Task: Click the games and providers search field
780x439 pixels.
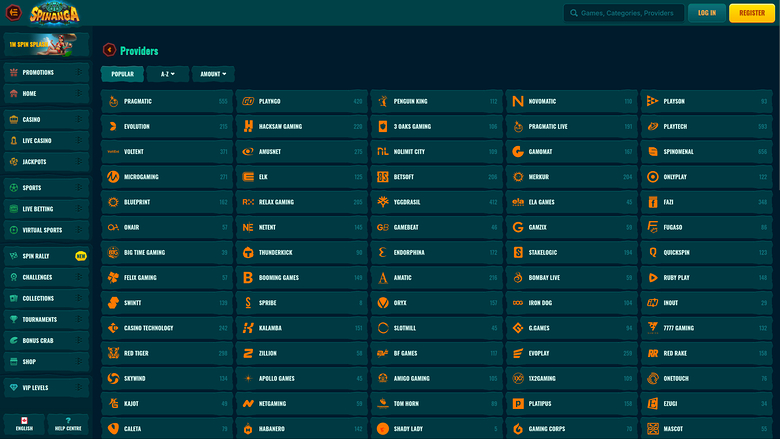Action: pyautogui.click(x=622, y=13)
